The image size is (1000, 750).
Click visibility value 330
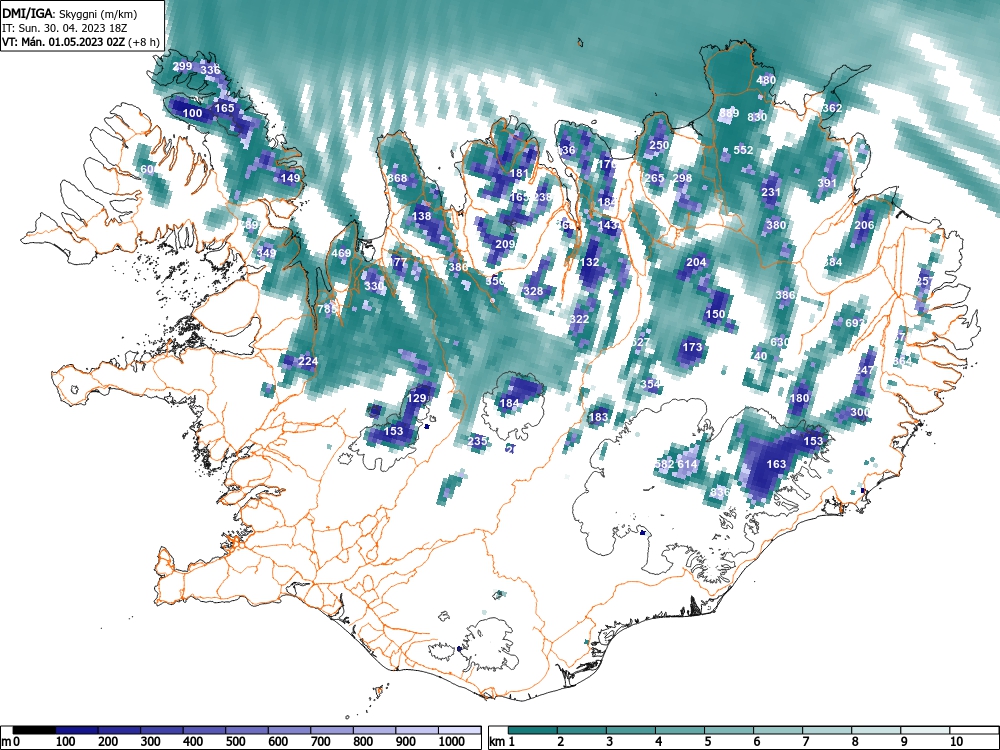374,286
